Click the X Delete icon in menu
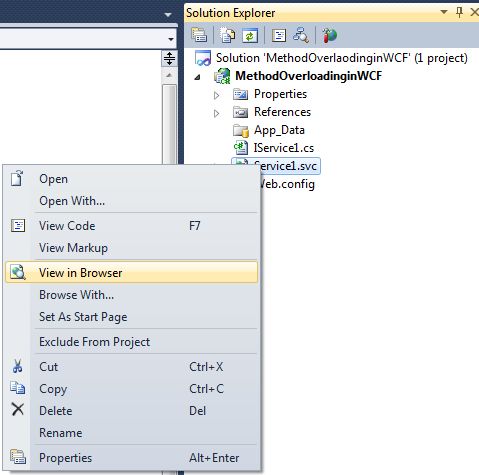The height and width of the screenshot is (475, 479). (x=18, y=410)
